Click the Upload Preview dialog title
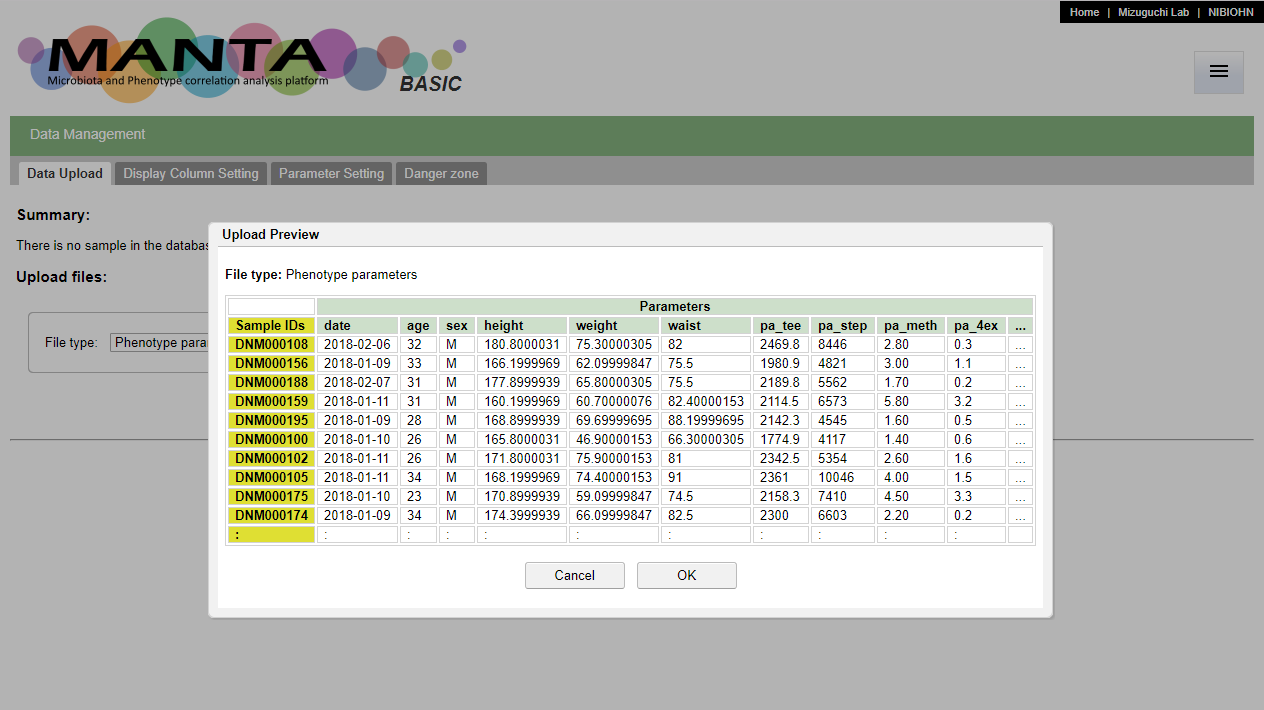Image resolution: width=1264 pixels, height=710 pixels. [271, 234]
